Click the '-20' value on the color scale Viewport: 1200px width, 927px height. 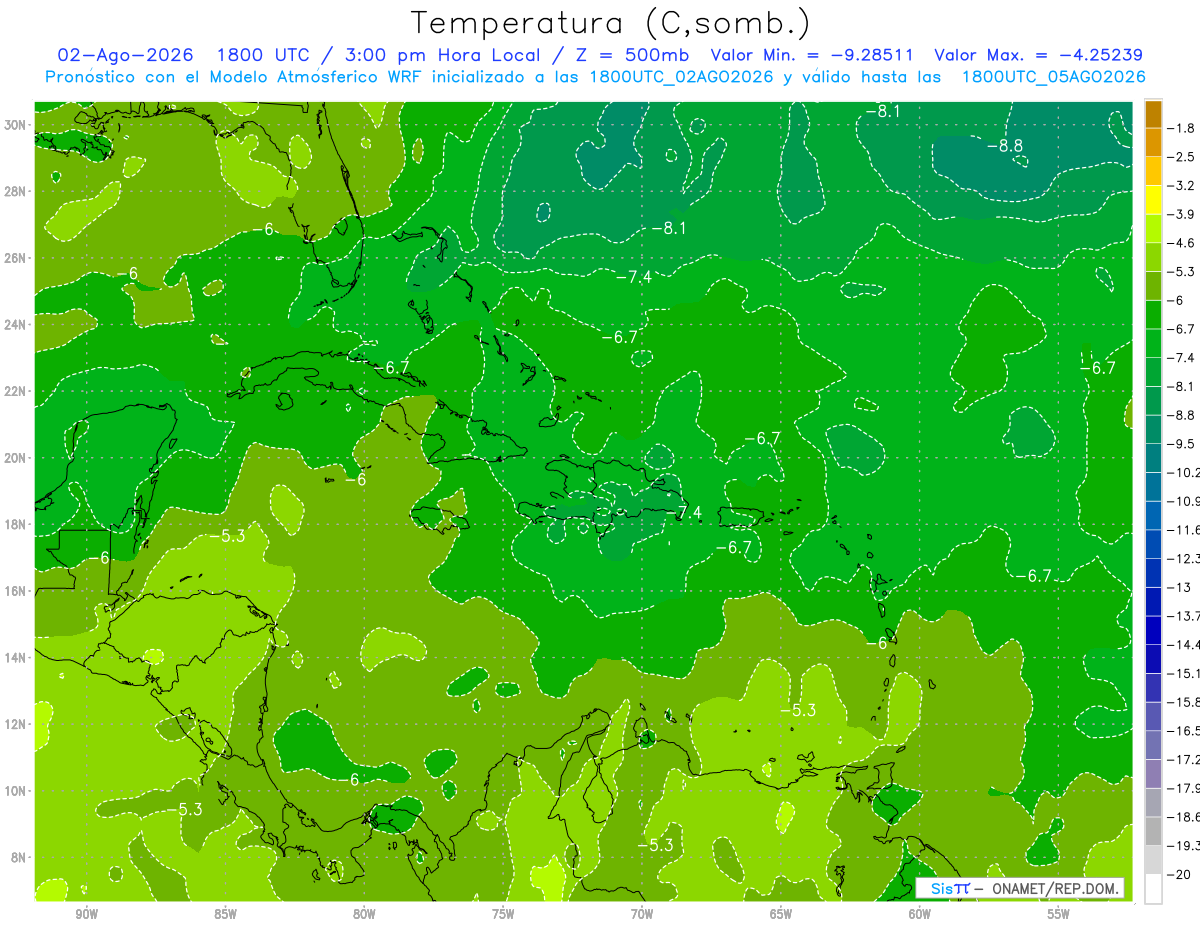tap(1180, 874)
